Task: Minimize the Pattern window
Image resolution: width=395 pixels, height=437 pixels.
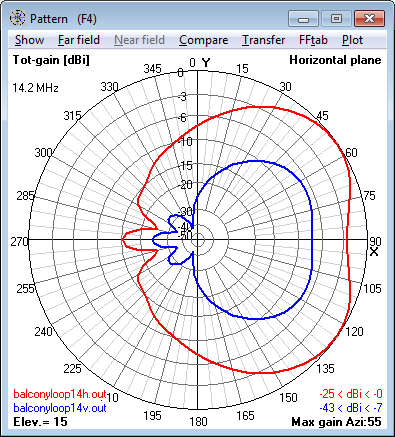Action: point(303,18)
